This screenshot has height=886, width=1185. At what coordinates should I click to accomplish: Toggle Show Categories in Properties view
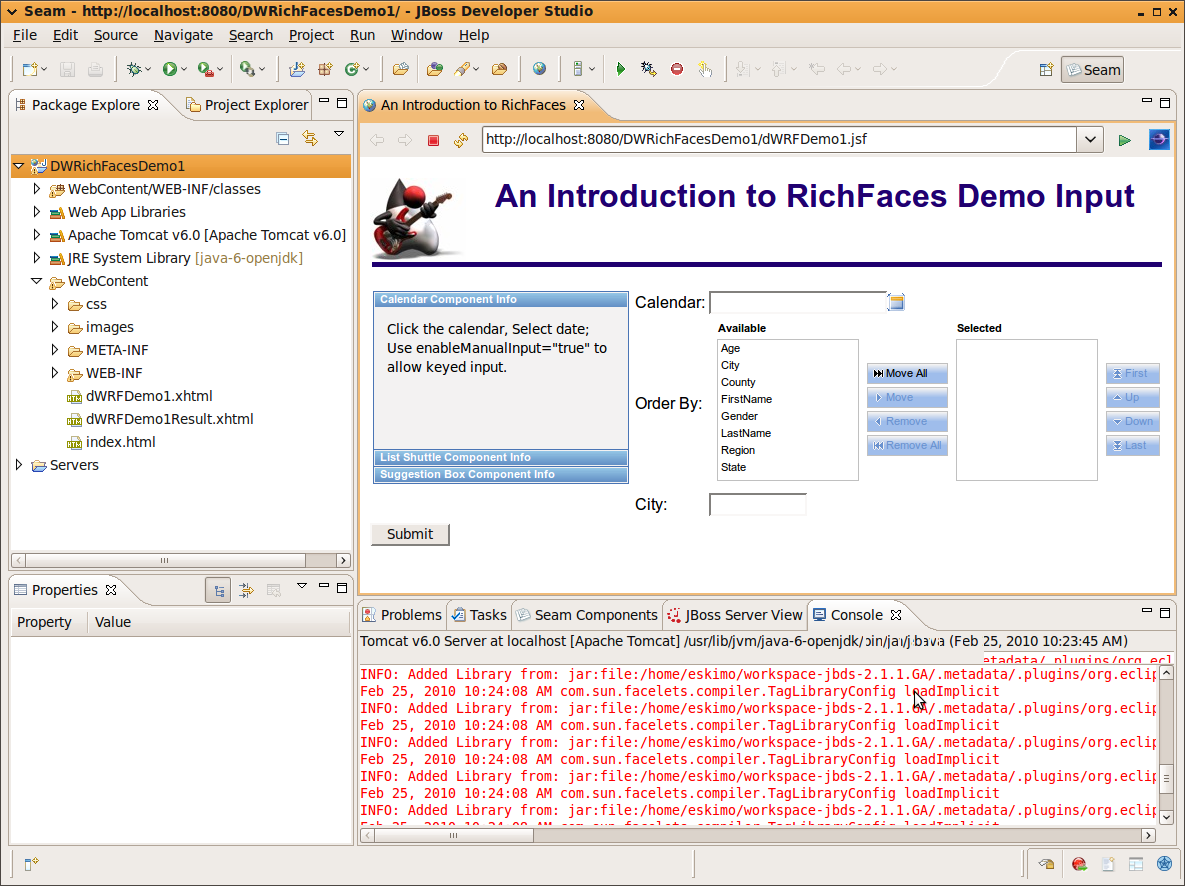[x=218, y=590]
